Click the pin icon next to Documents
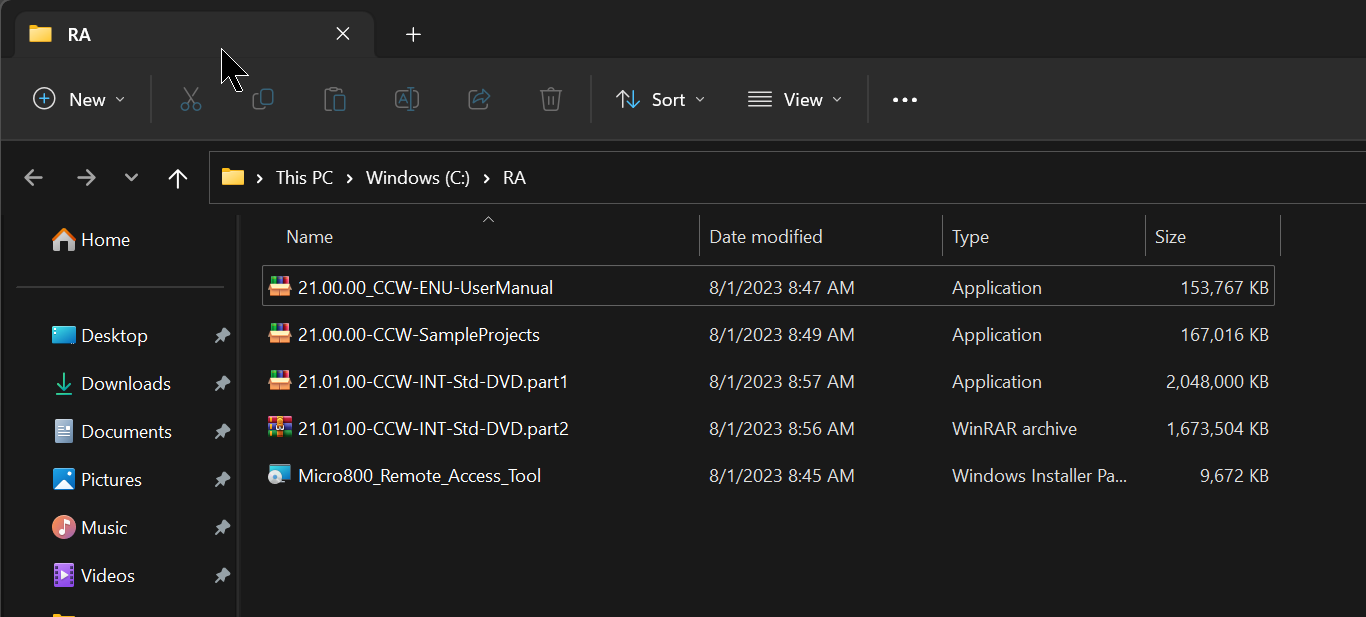This screenshot has height=617, width=1366. [222, 432]
